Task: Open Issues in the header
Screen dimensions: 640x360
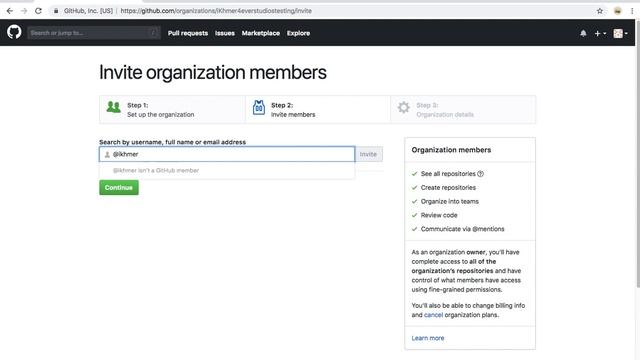Action: point(225,33)
